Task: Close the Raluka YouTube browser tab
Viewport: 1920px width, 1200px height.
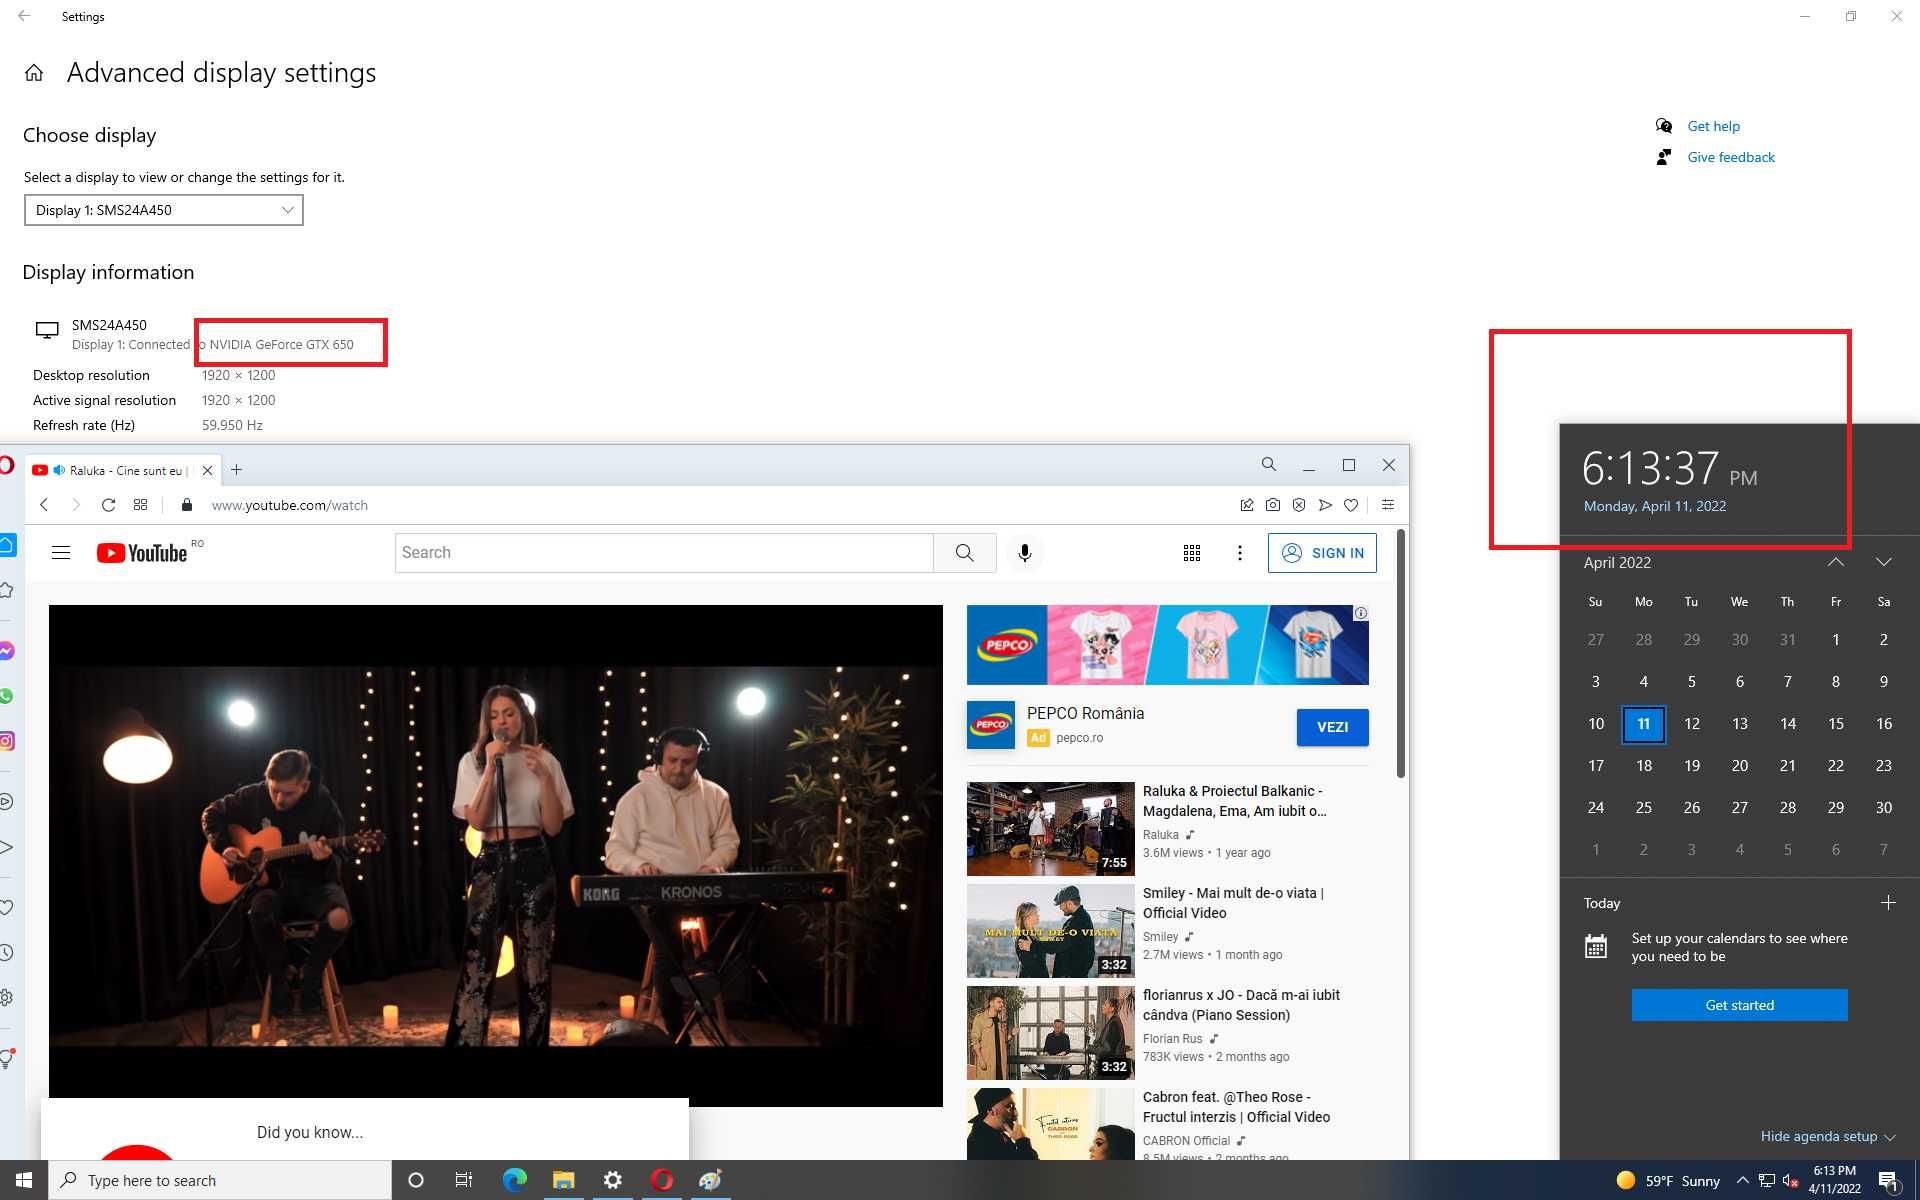Action: tap(207, 470)
